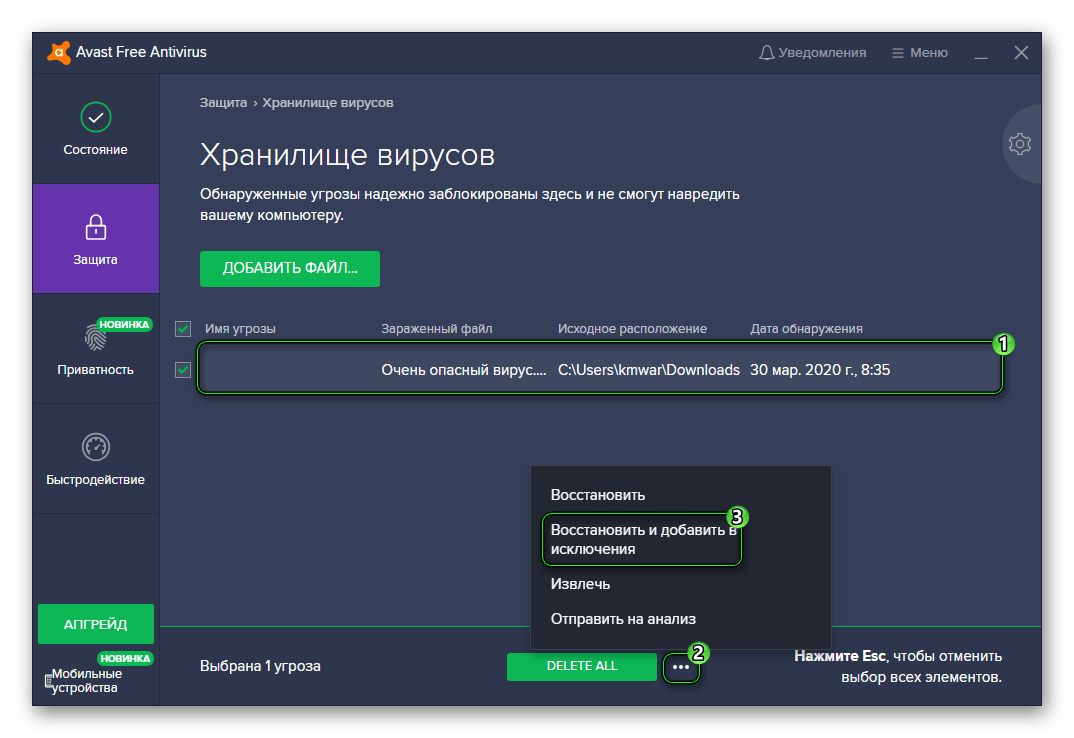Image resolution: width=1074 pixels, height=738 pixels.
Task: Click the Avast logo icon
Action: click(x=59, y=53)
